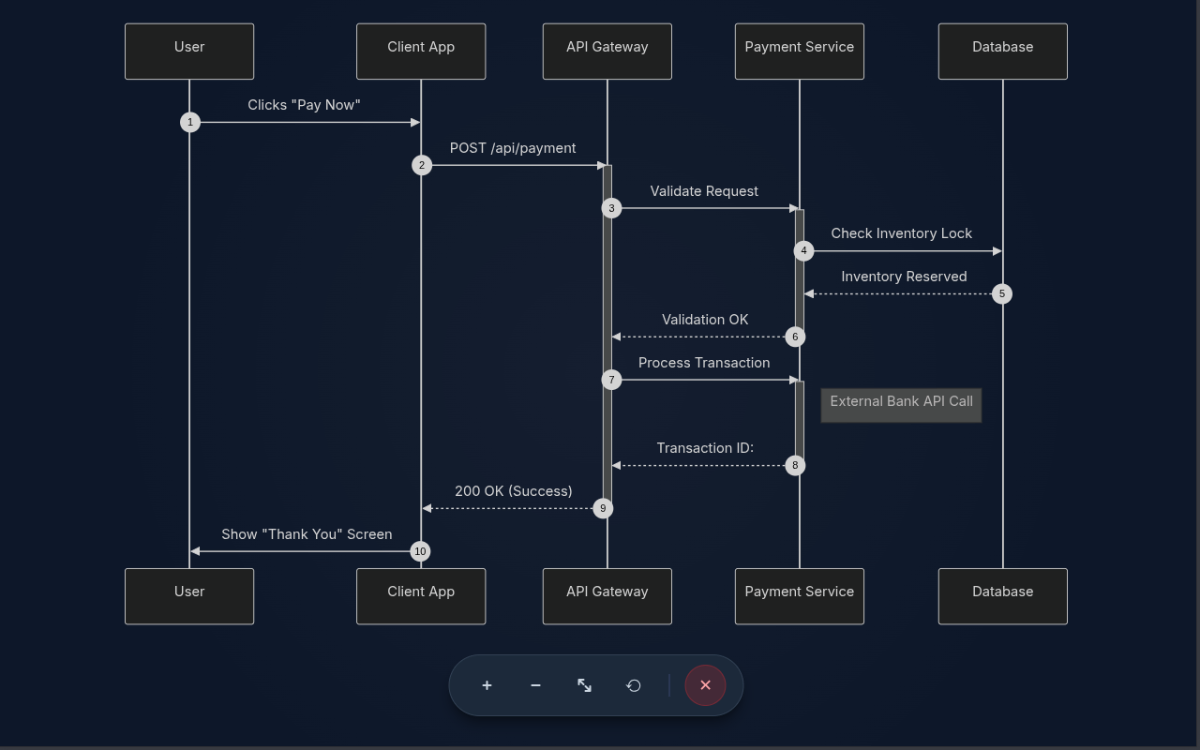The height and width of the screenshot is (750, 1200).
Task: Click the "POST /api/payment" message label
Action: point(513,148)
